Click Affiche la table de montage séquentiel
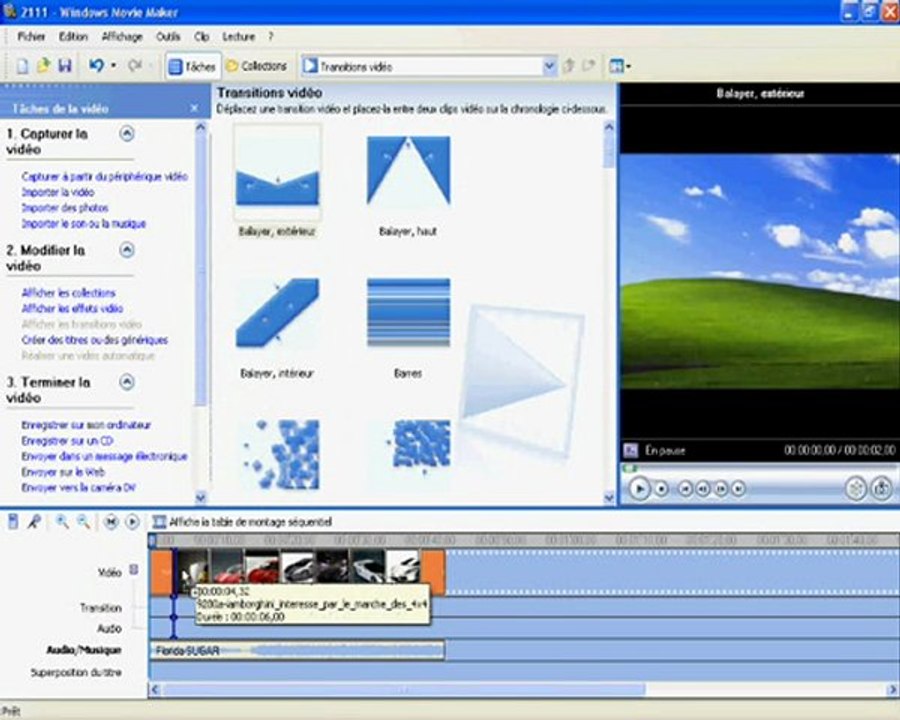Image resolution: width=900 pixels, height=720 pixels. coord(243,522)
